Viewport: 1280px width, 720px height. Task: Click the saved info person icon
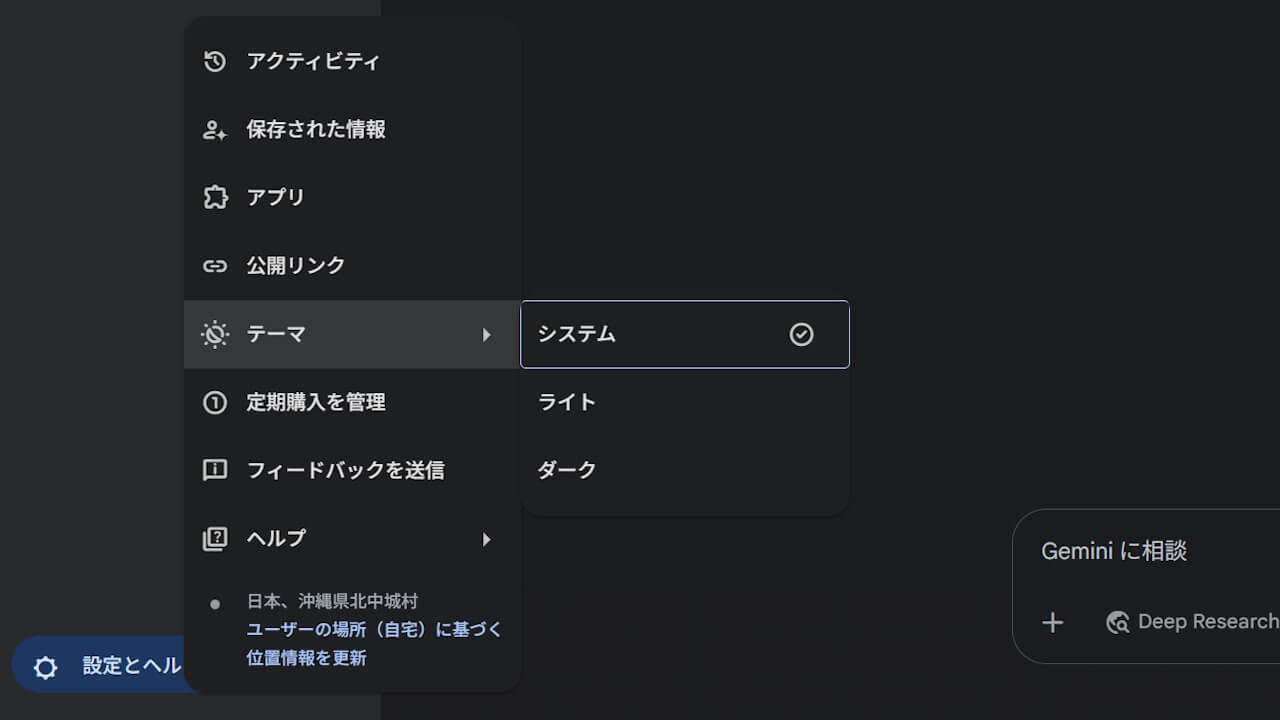point(214,130)
